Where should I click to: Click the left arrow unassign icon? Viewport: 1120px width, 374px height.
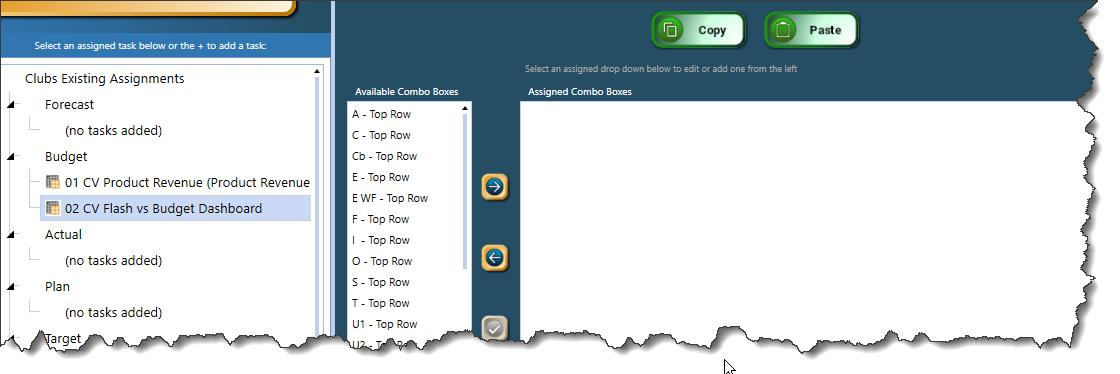[x=494, y=258]
